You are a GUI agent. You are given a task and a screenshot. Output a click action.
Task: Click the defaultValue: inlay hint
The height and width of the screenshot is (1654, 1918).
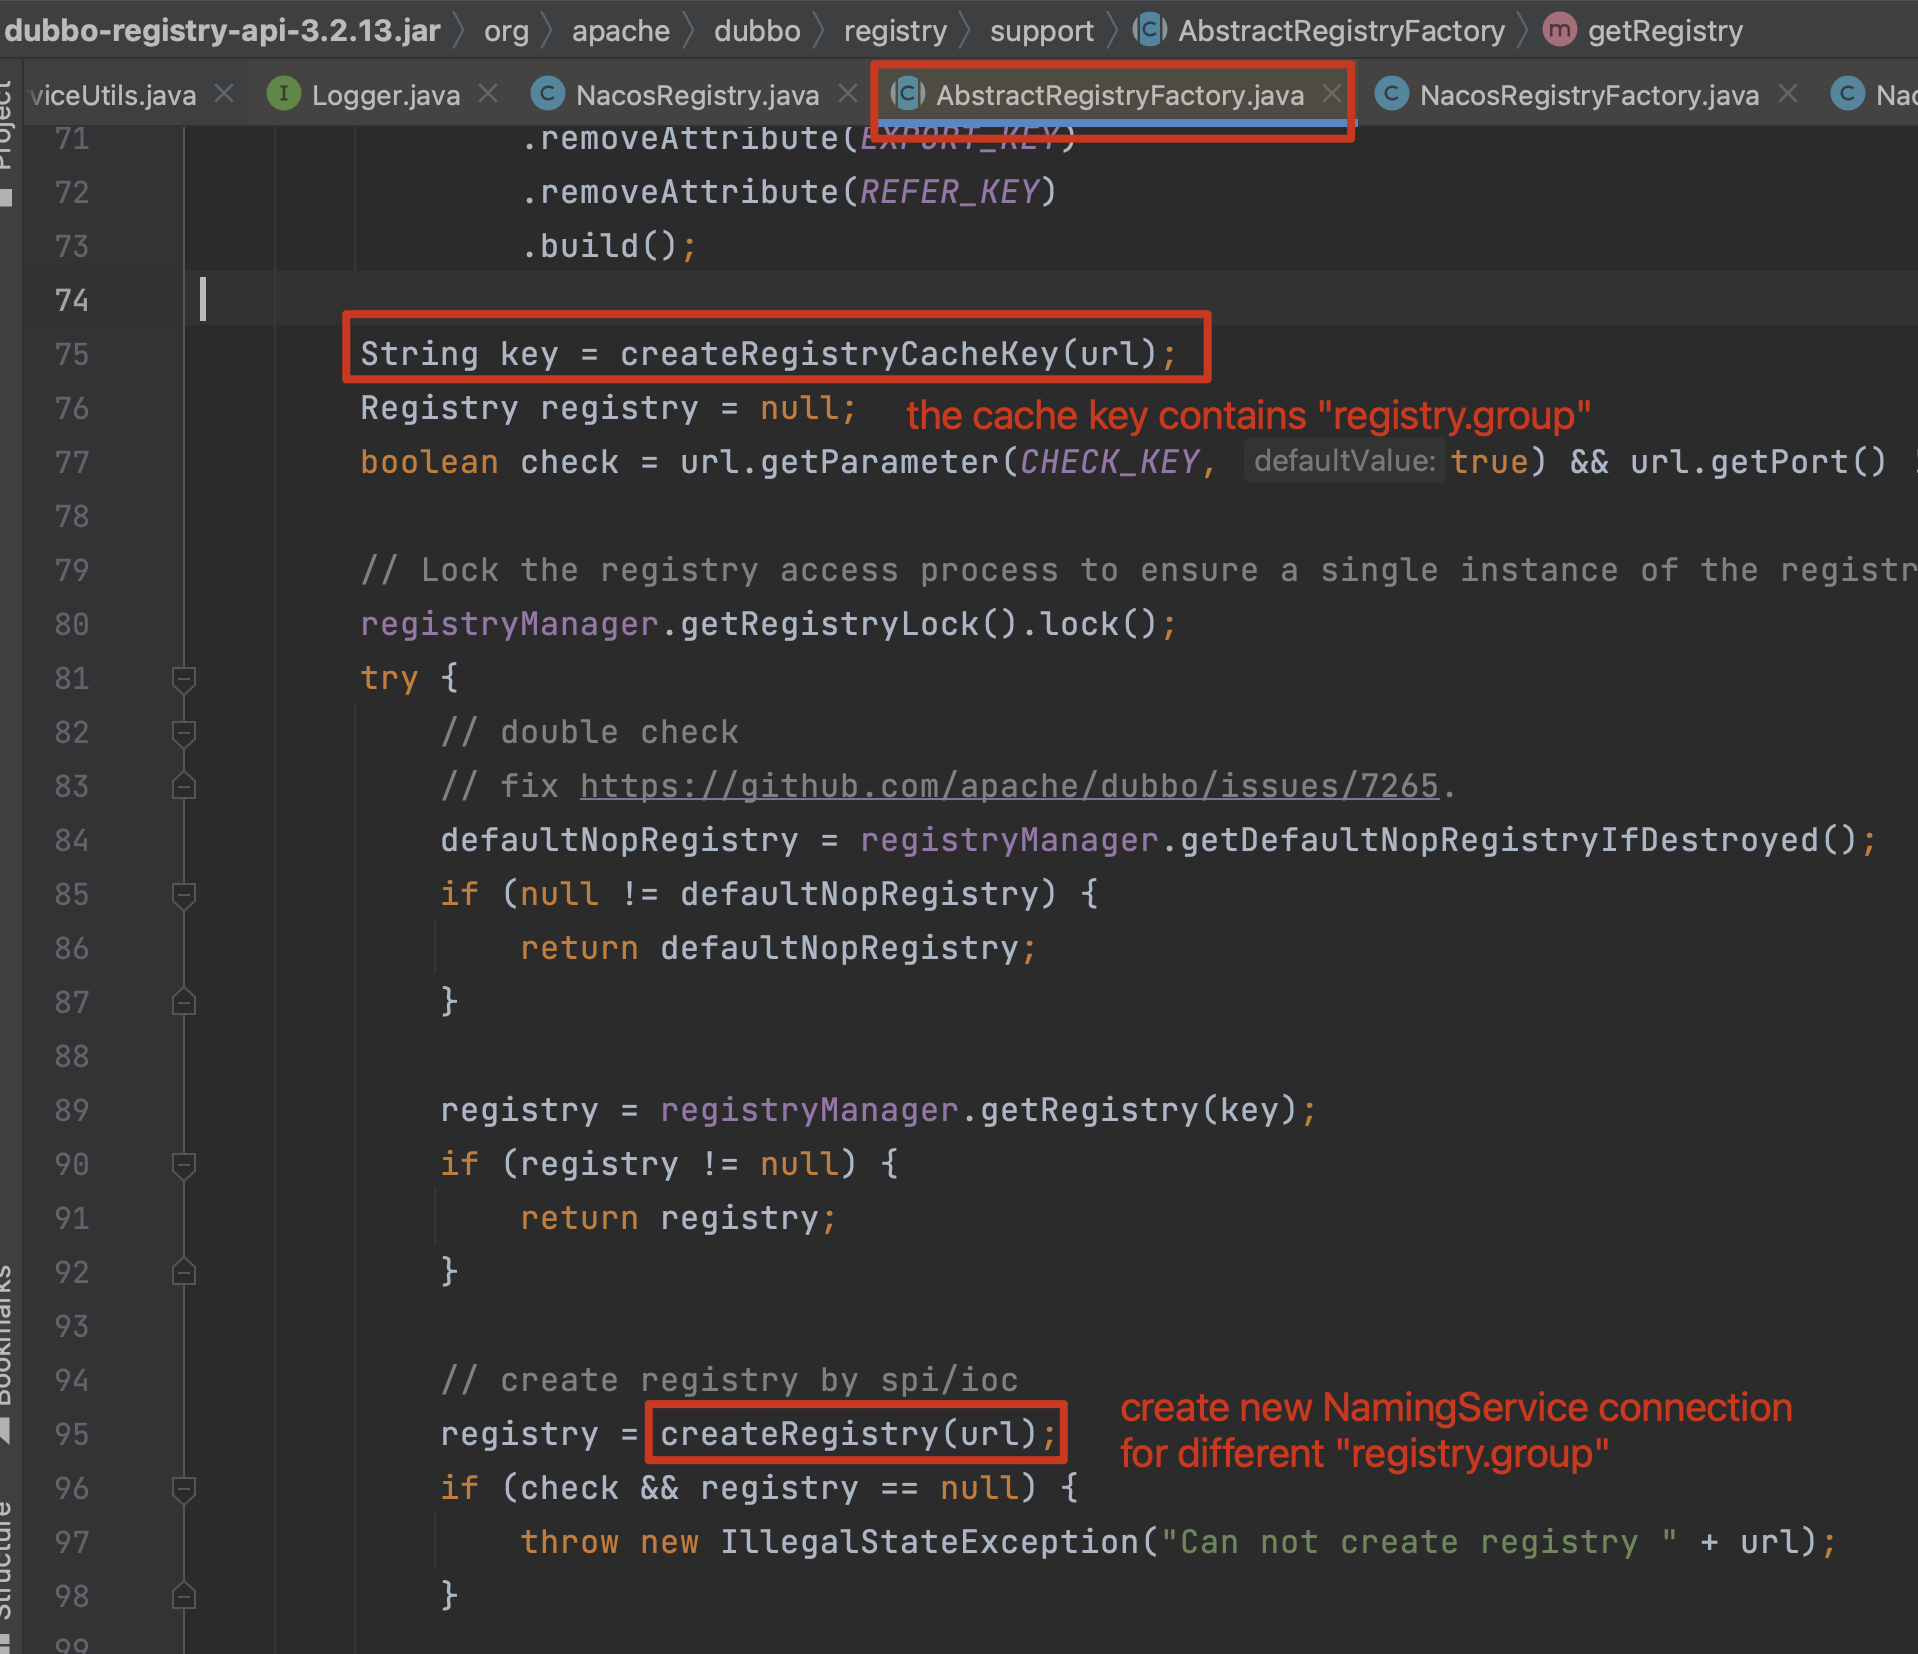[1344, 461]
